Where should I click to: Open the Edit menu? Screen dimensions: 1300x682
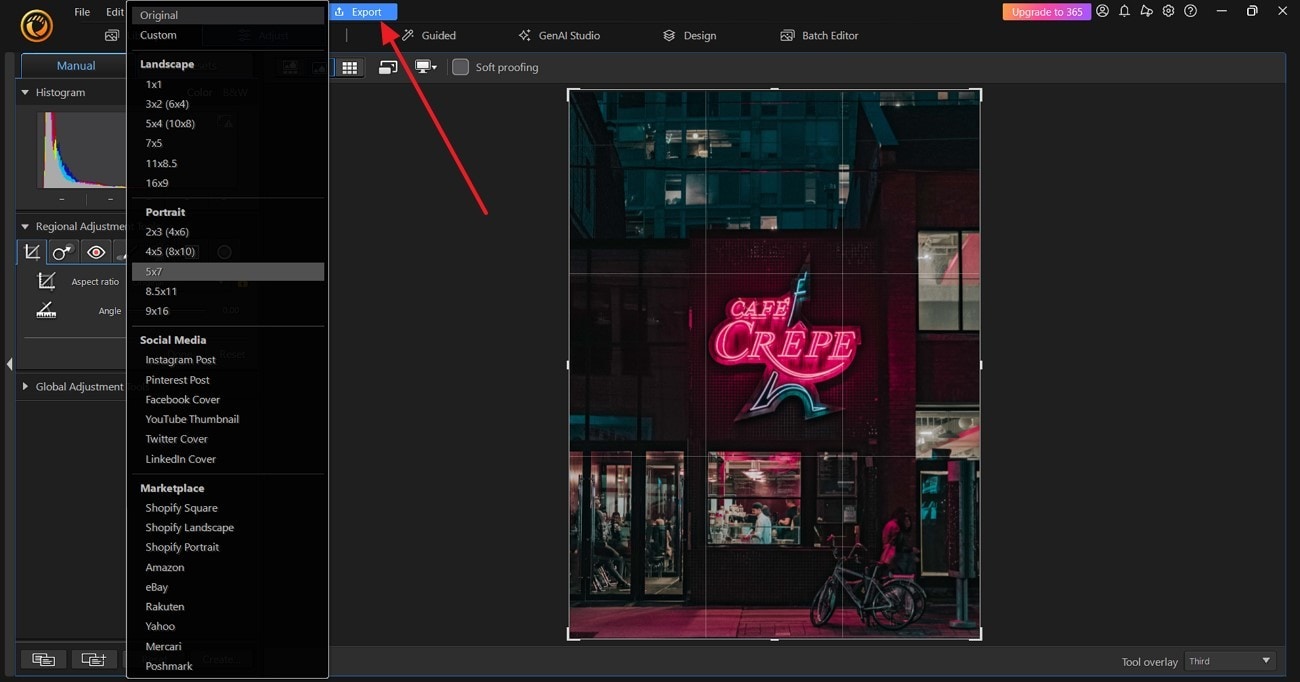(115, 12)
